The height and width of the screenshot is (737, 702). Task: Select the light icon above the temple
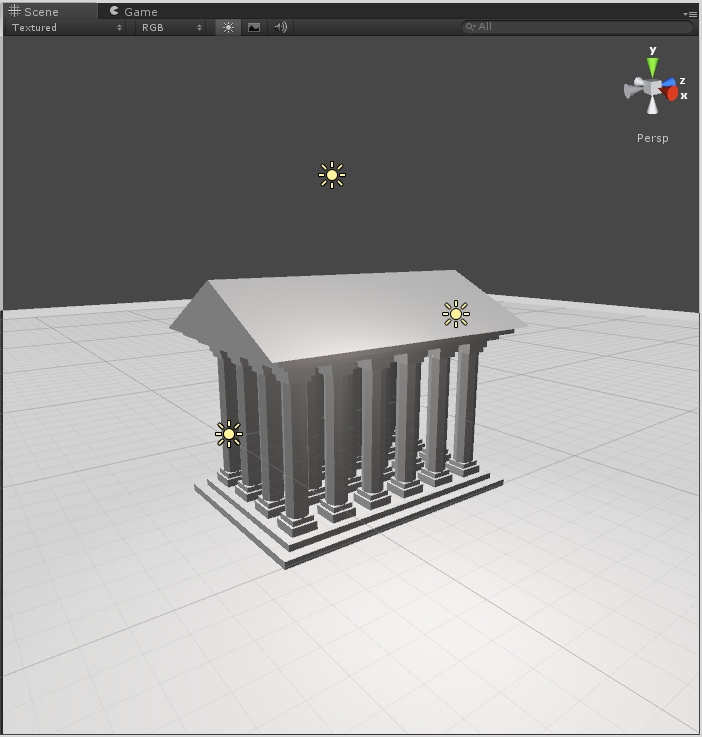pyautogui.click(x=332, y=175)
